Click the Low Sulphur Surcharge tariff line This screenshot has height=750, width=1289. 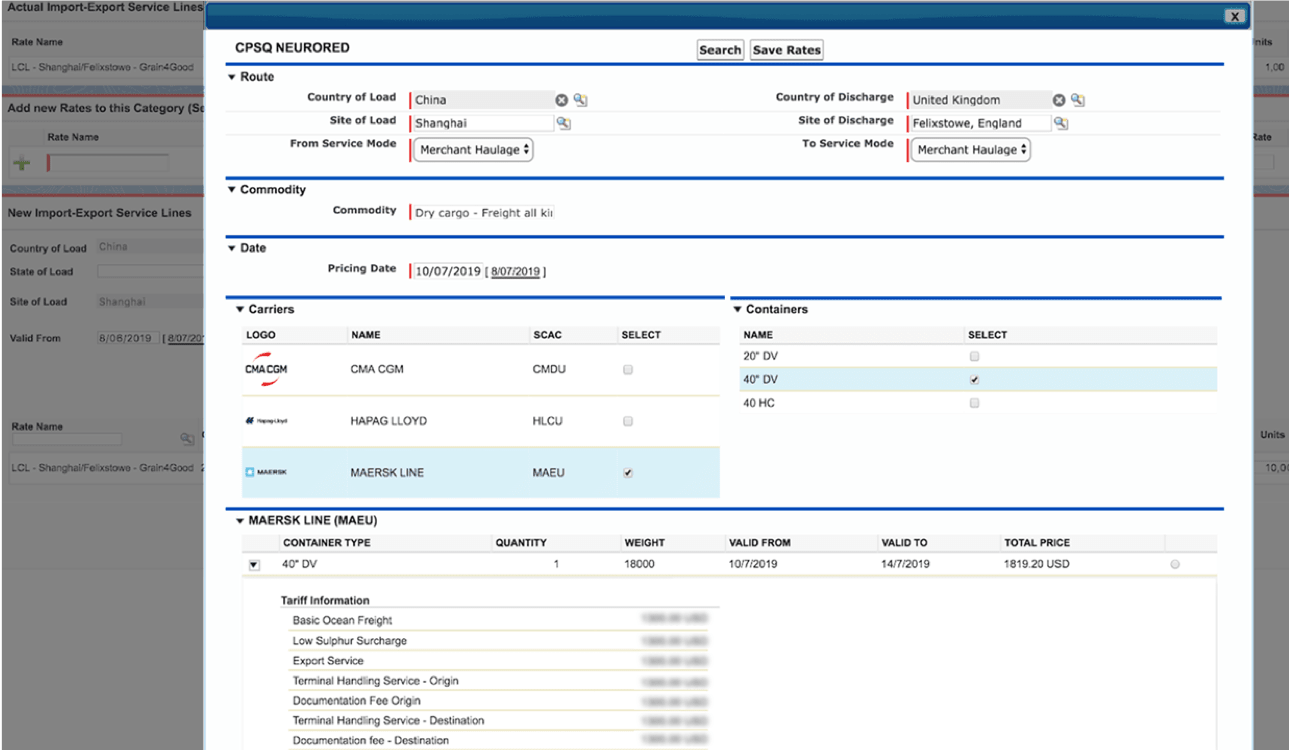click(500, 641)
